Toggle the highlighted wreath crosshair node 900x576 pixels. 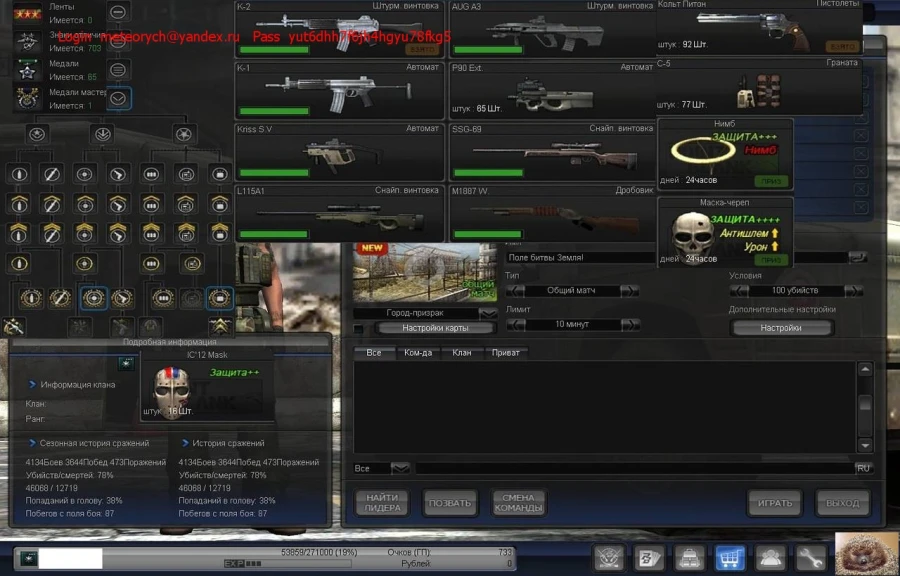[x=94, y=298]
